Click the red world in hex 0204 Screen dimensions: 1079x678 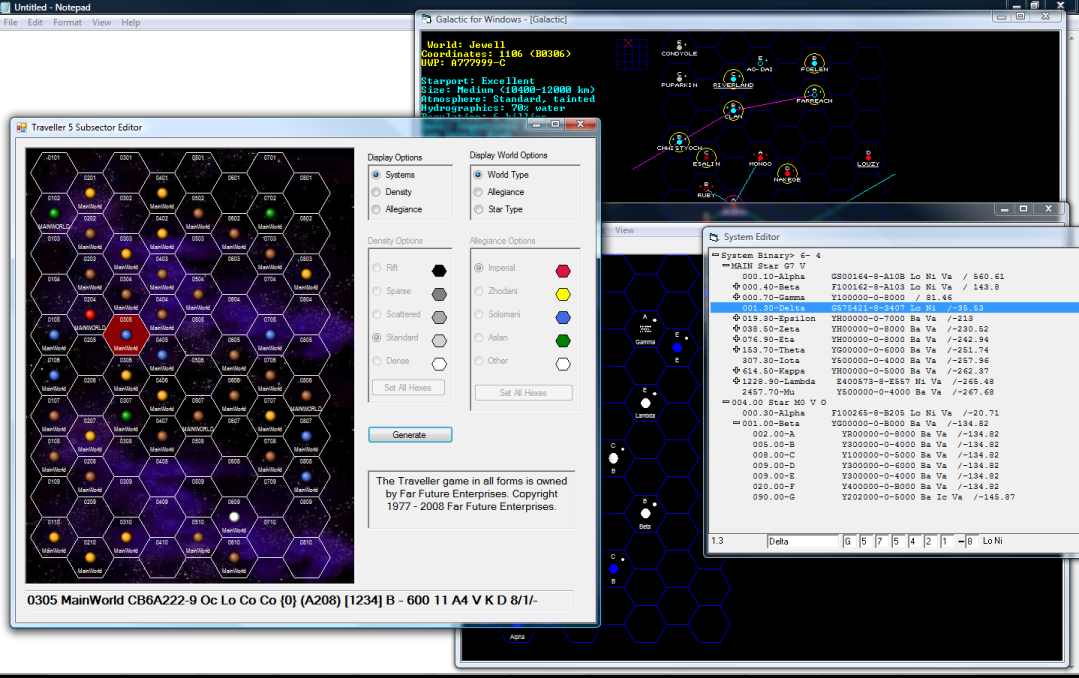[x=89, y=315]
